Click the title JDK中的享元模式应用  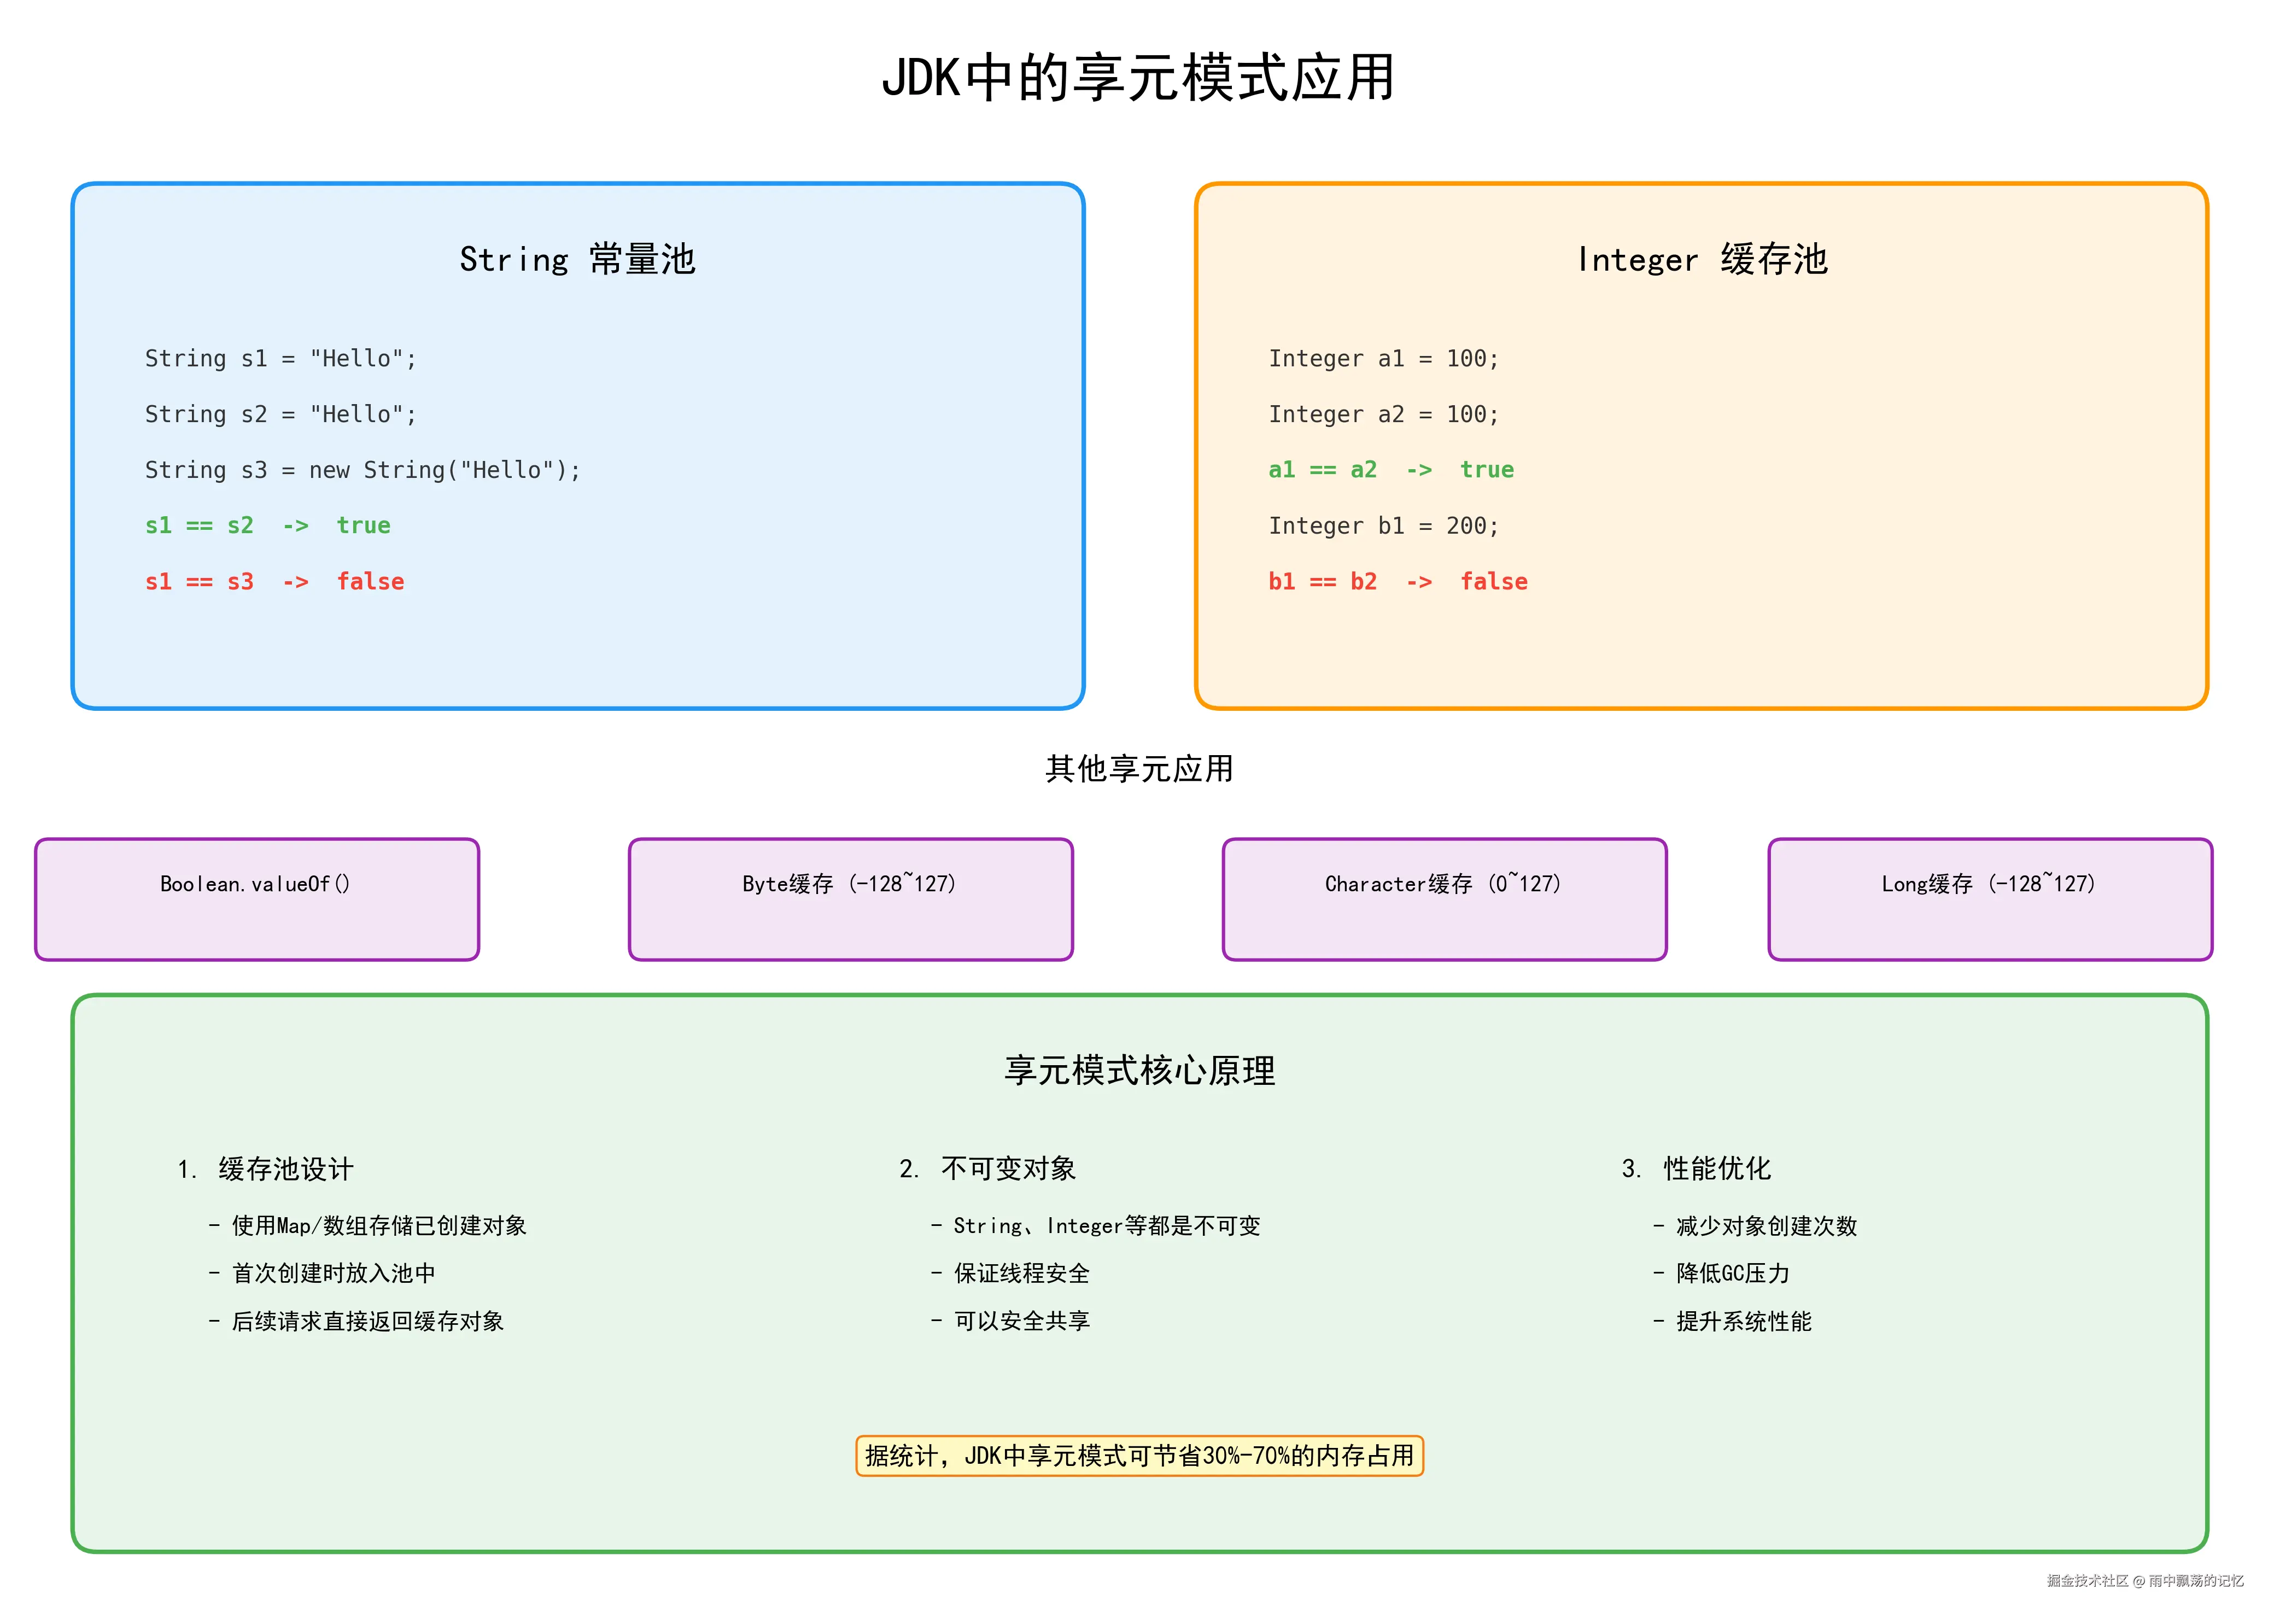click(x=1138, y=78)
